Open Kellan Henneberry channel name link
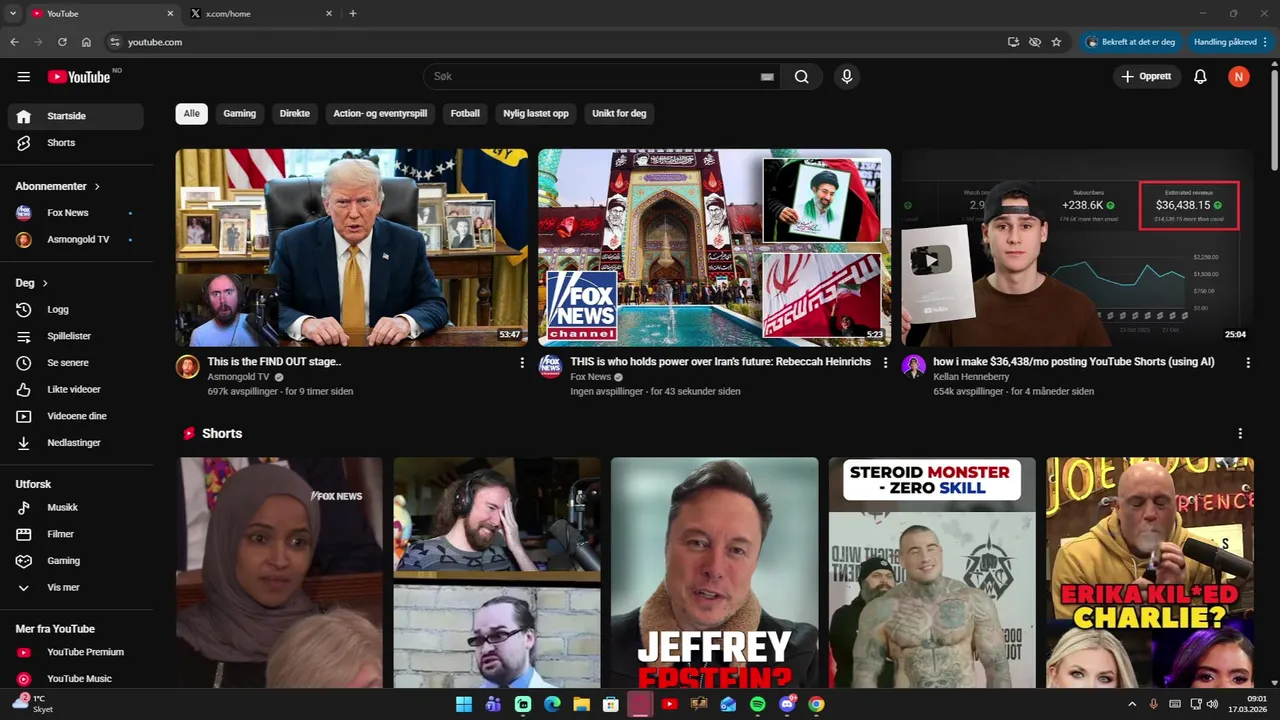 click(x=971, y=377)
